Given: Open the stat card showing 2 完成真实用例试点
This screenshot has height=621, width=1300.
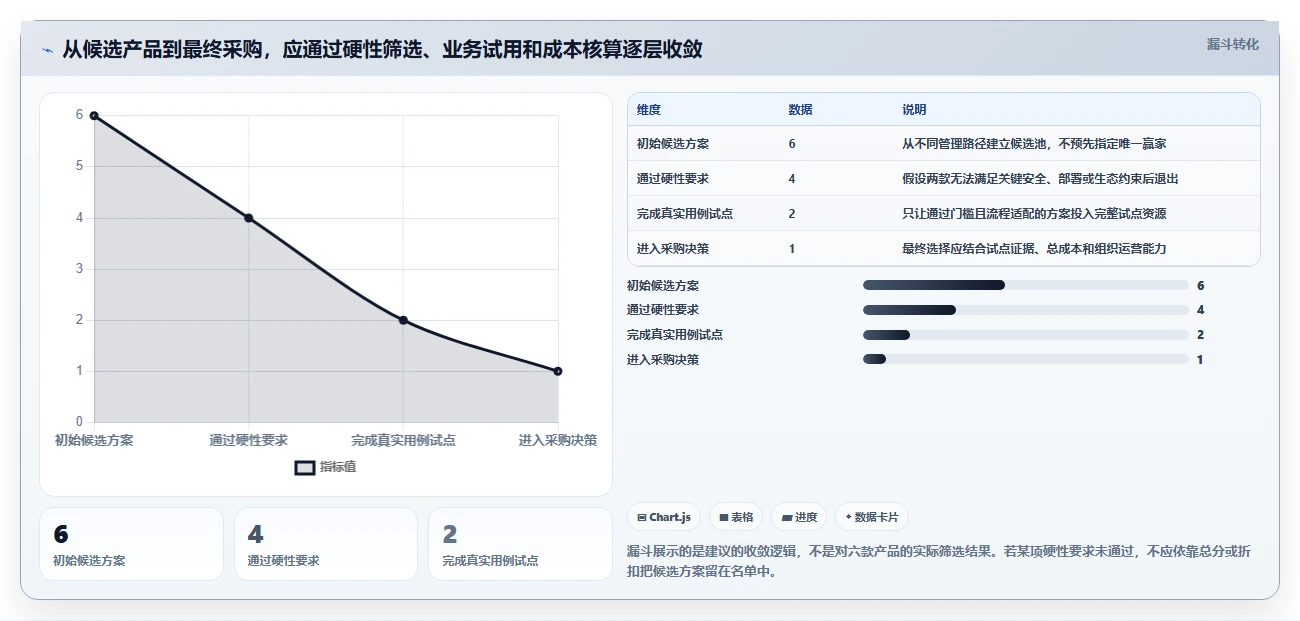Looking at the screenshot, I should click(520, 544).
